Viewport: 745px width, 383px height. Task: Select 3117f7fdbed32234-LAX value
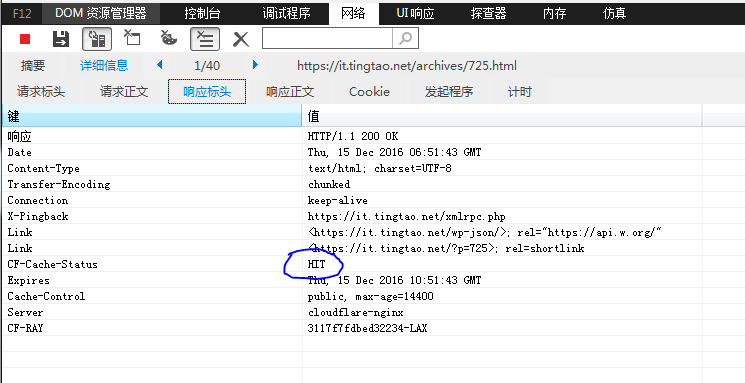tap(367, 328)
